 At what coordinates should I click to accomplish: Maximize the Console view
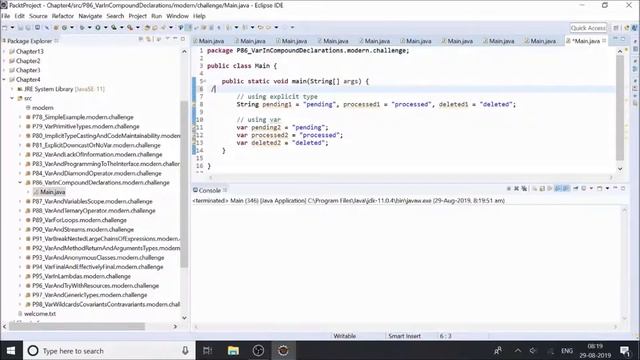tap(623, 188)
